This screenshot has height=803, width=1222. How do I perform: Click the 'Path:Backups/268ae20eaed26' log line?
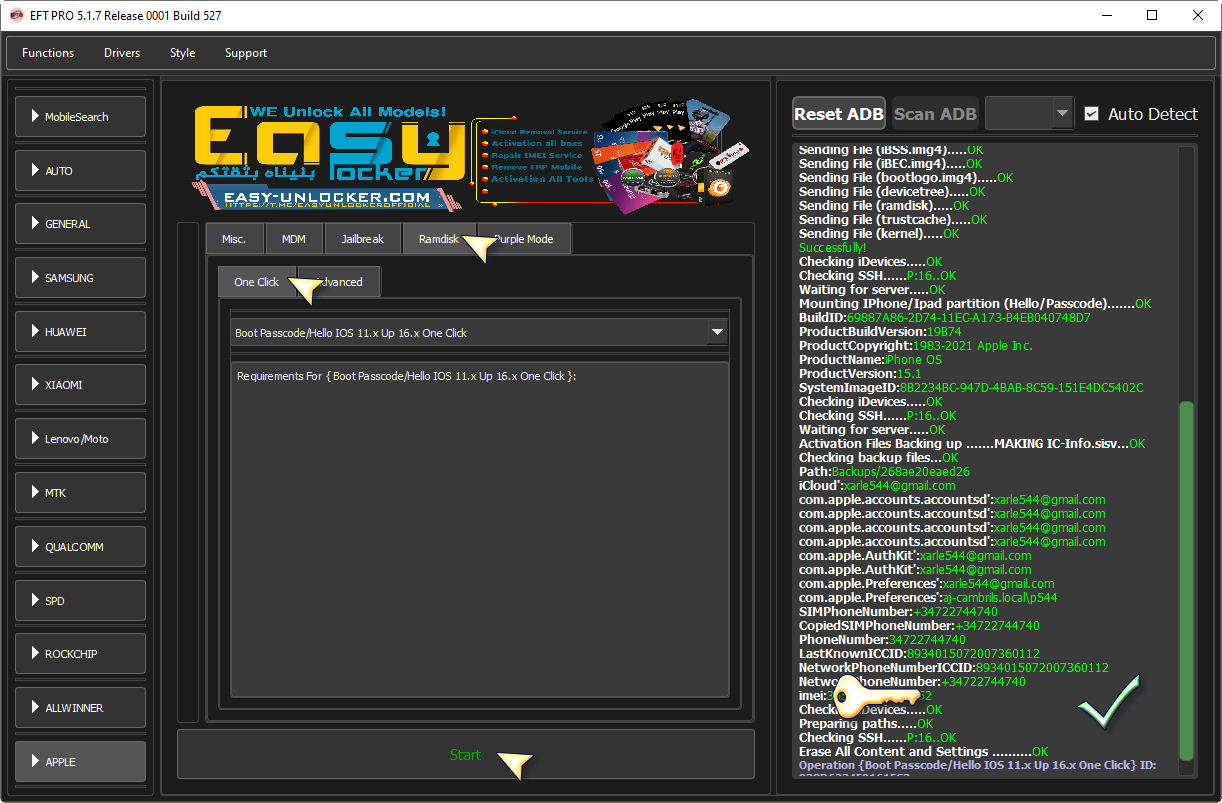click(884, 471)
